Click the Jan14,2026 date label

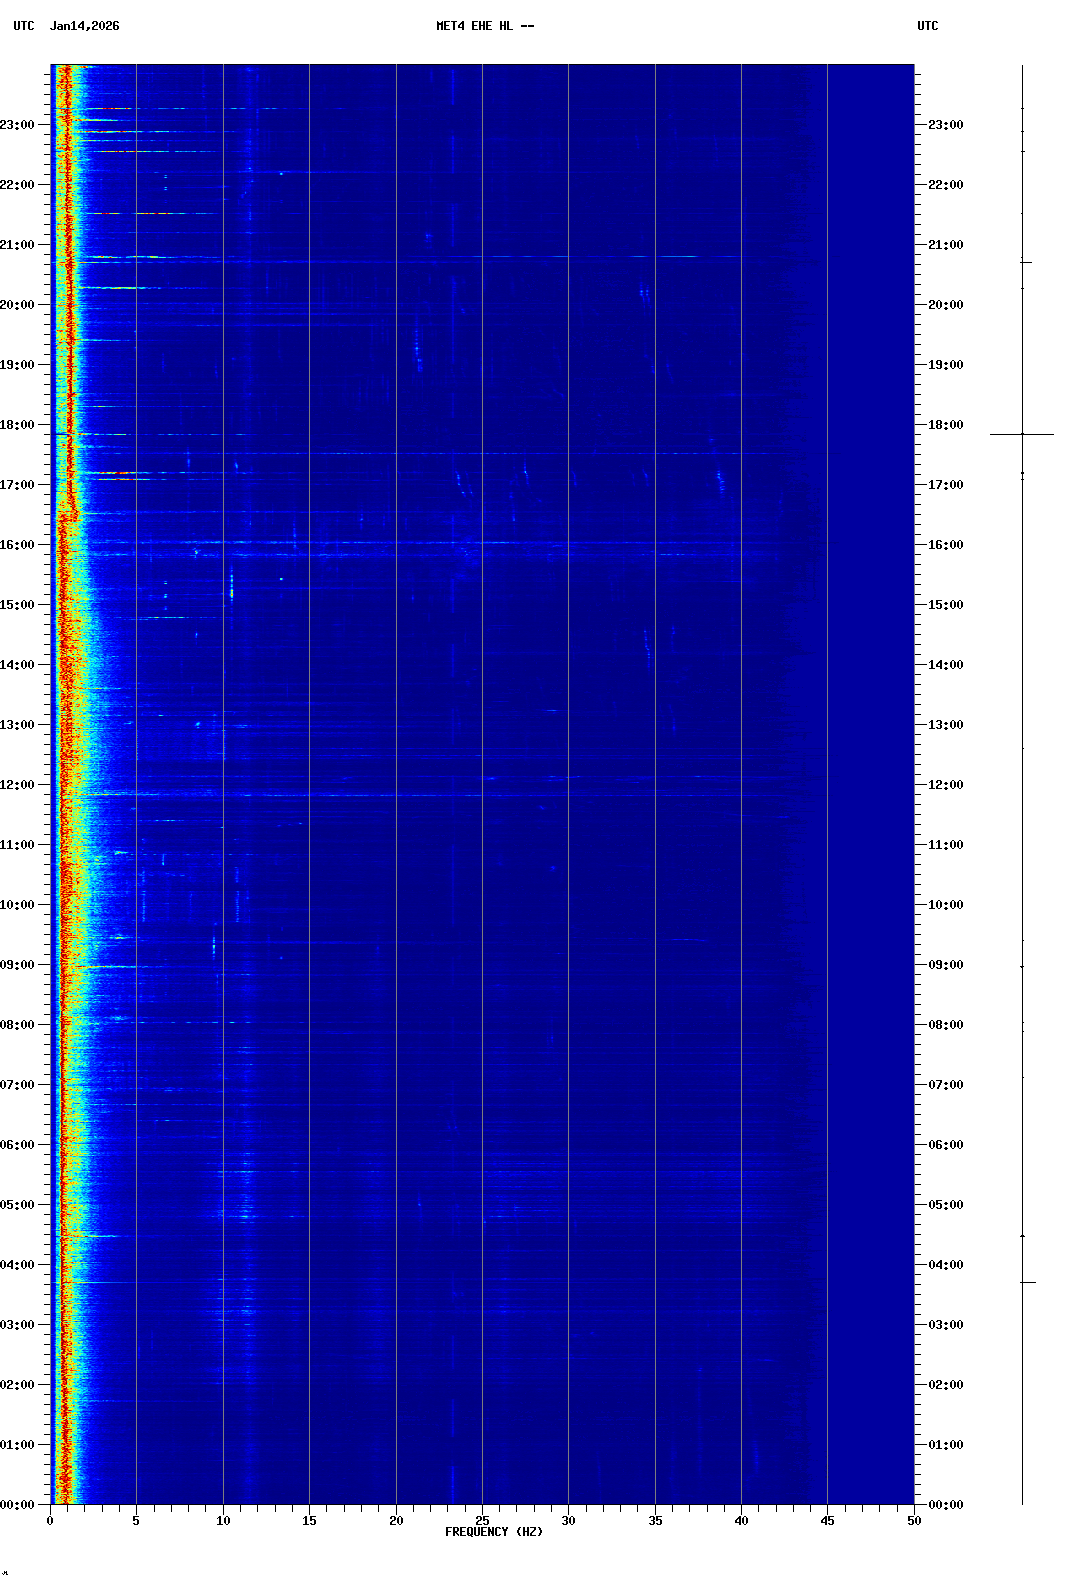(85, 26)
